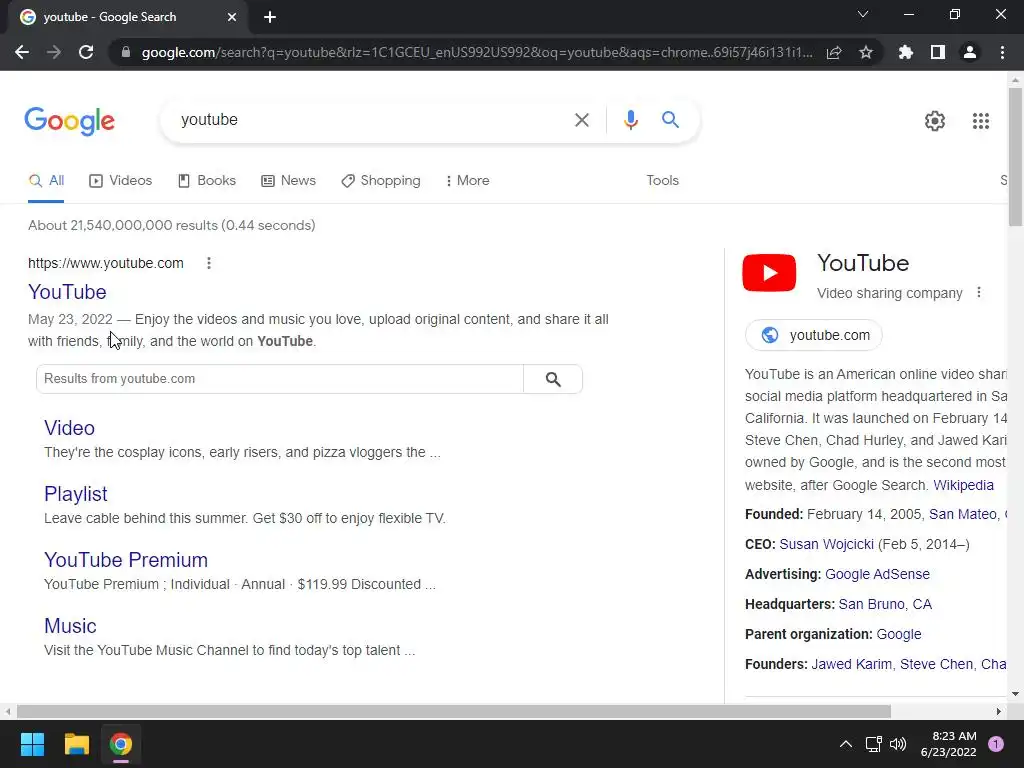Open the Google AdSense link
The image size is (1024, 768).
pyautogui.click(x=877, y=575)
